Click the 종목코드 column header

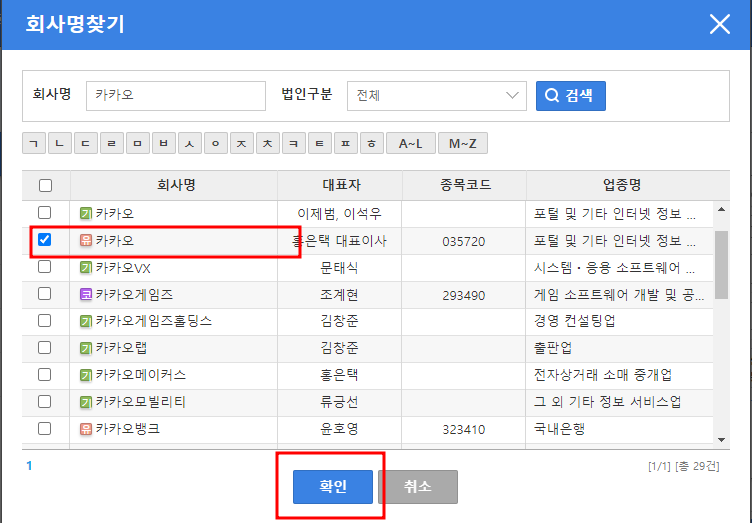[465, 185]
